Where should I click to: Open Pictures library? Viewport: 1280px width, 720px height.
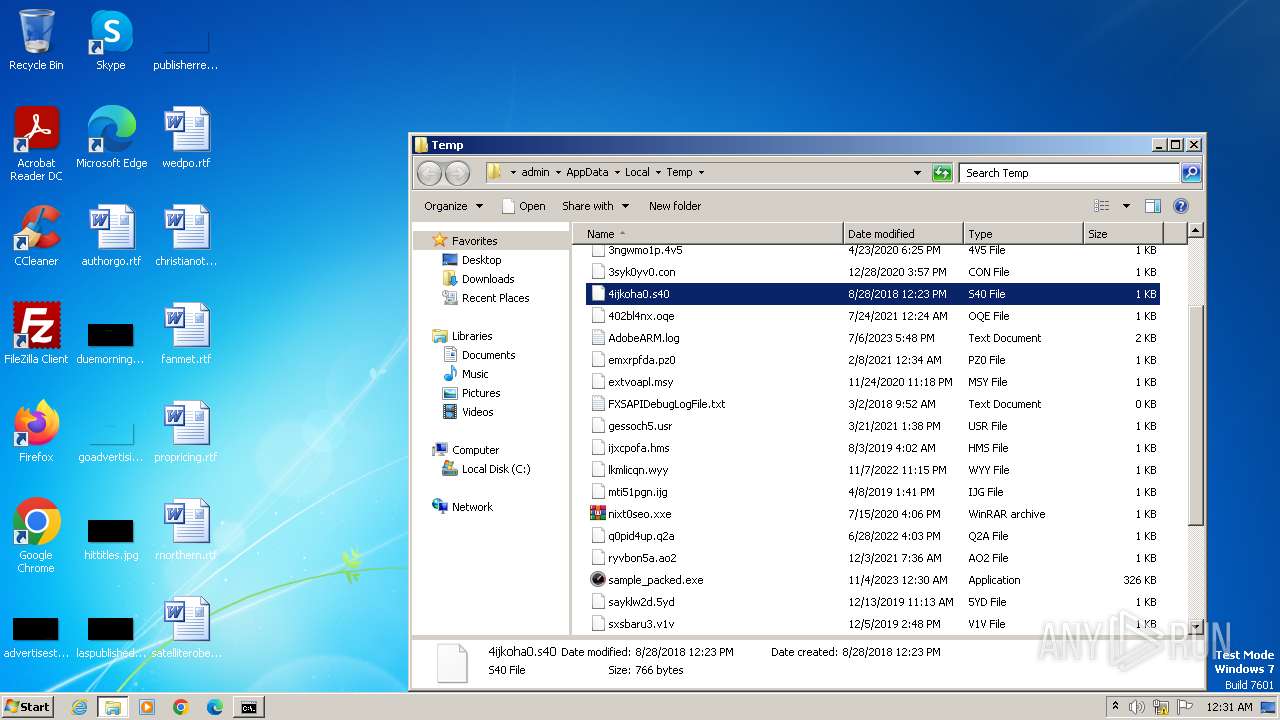coord(481,393)
